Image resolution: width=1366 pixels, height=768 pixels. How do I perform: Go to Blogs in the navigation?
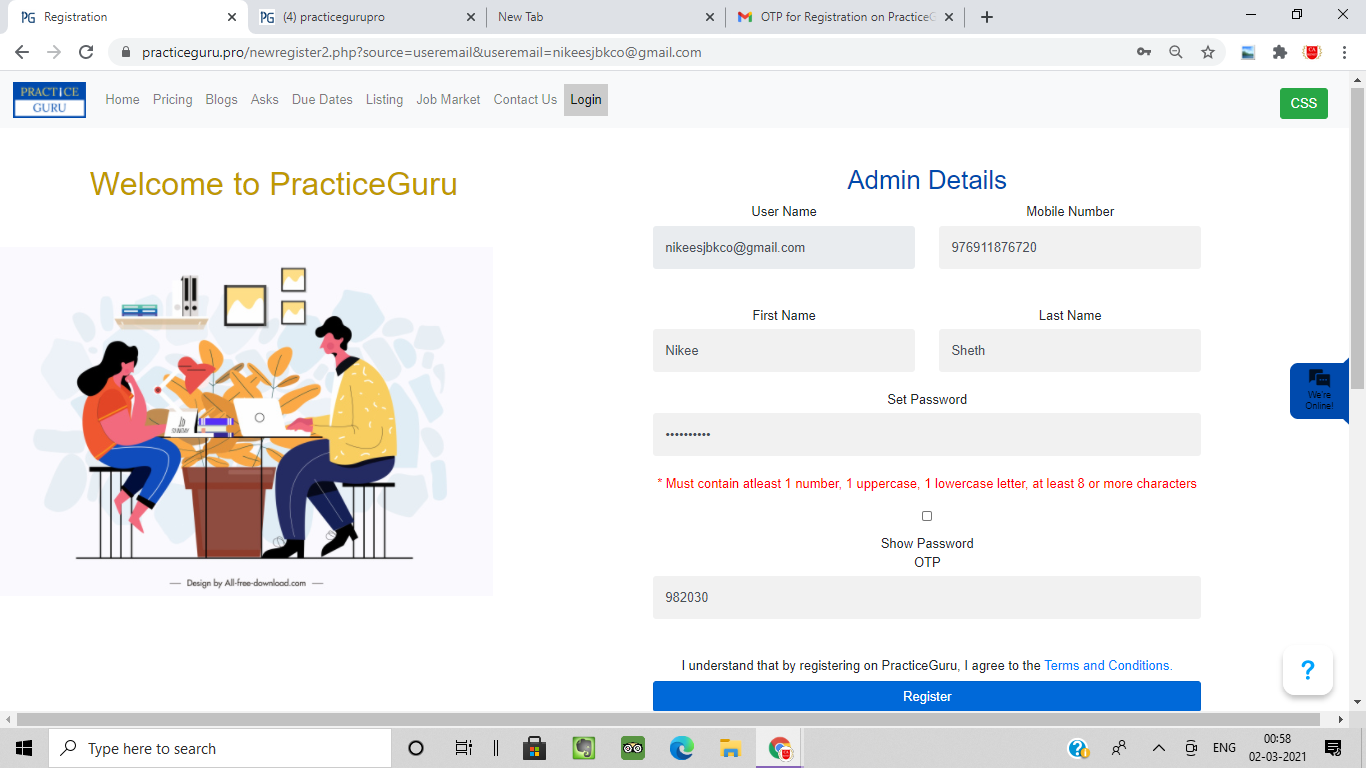tap(221, 99)
